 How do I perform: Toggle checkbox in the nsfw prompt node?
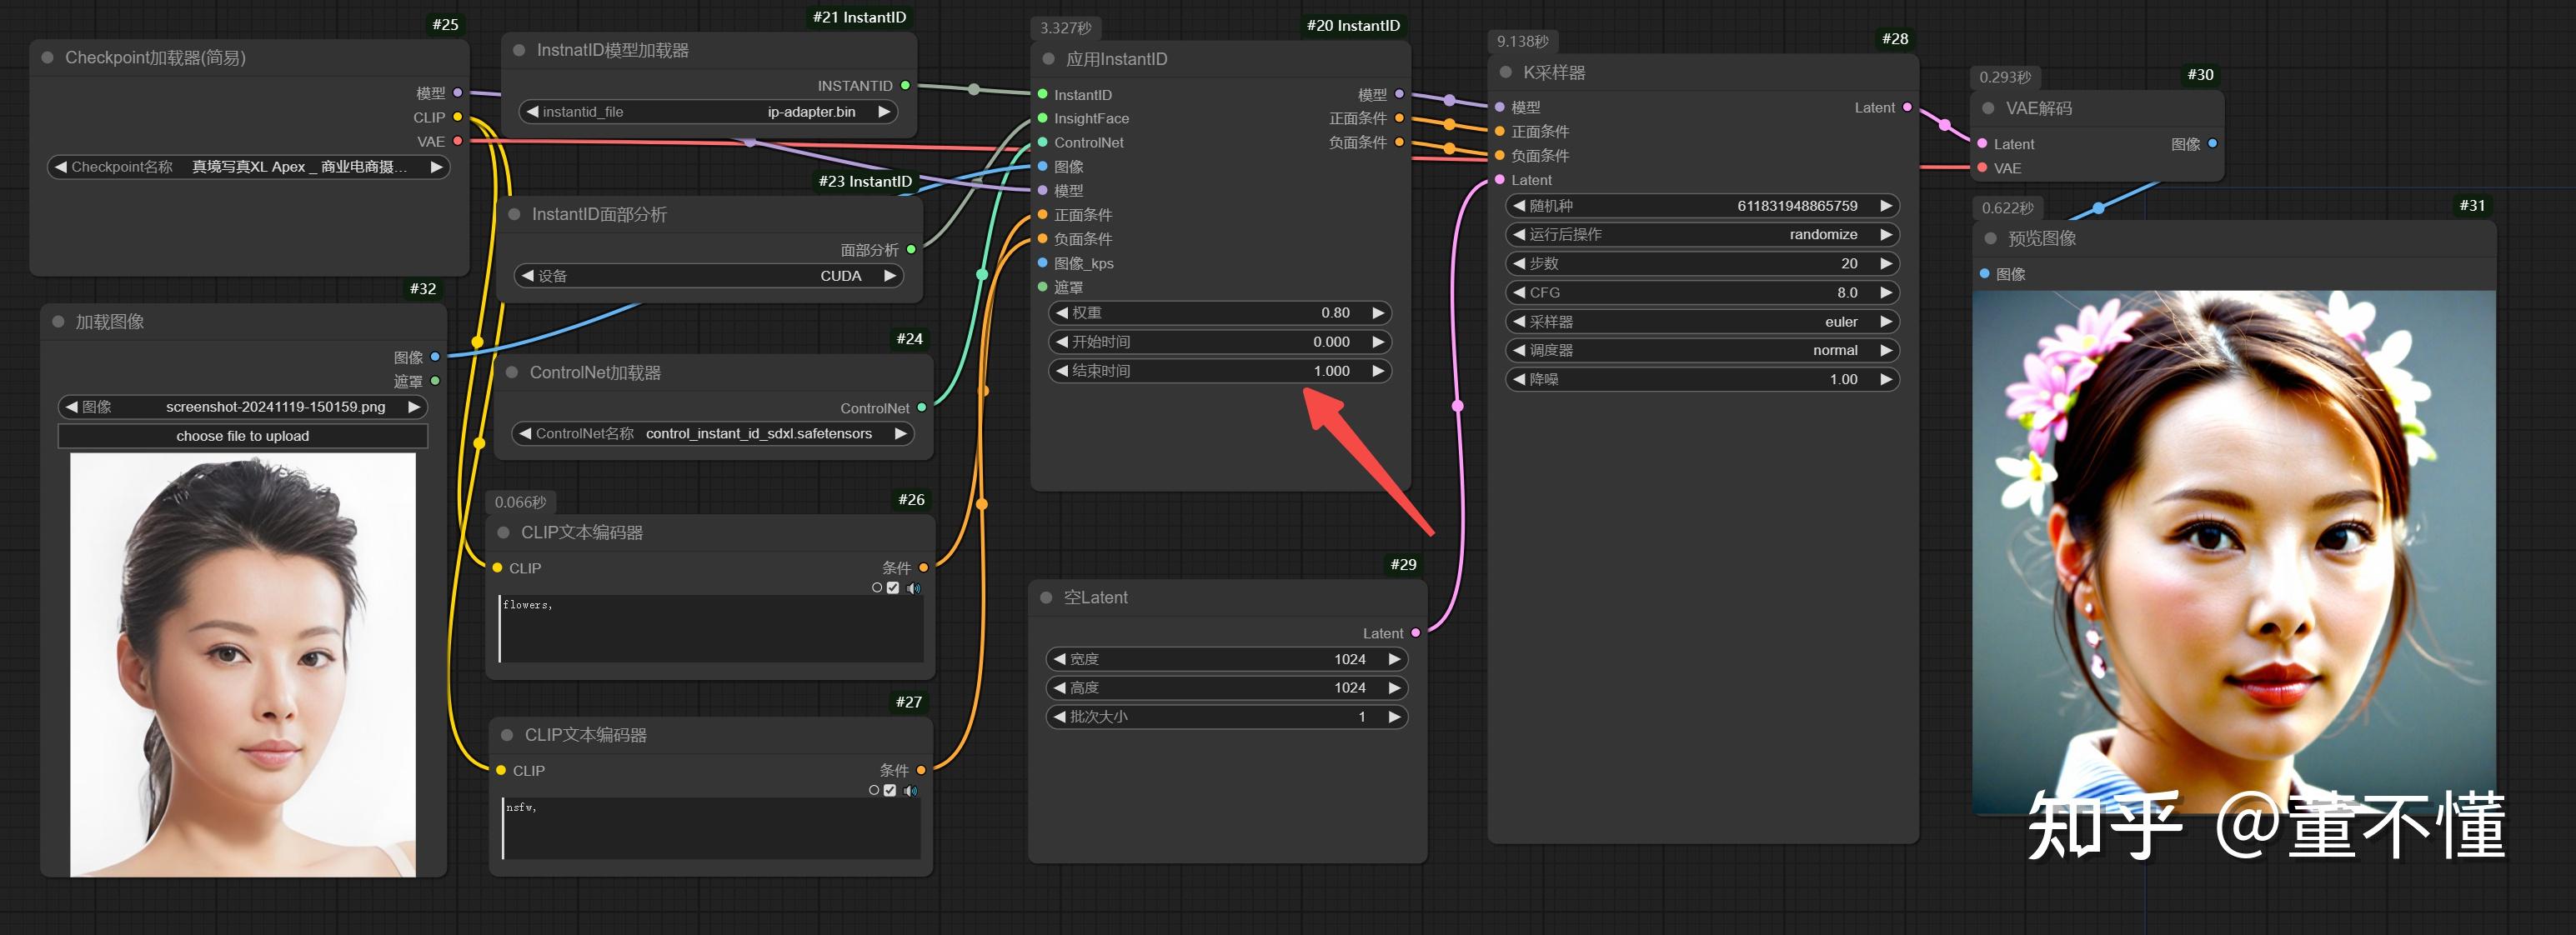click(890, 790)
